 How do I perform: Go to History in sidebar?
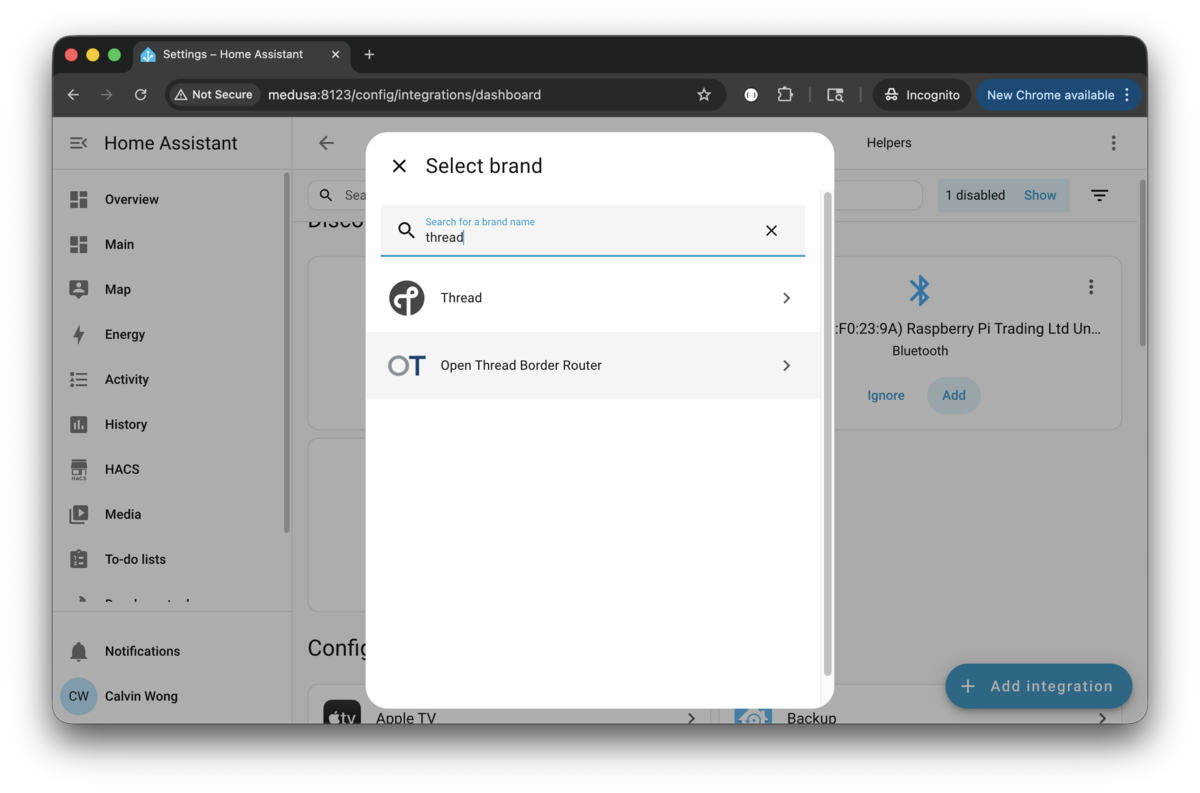point(125,424)
